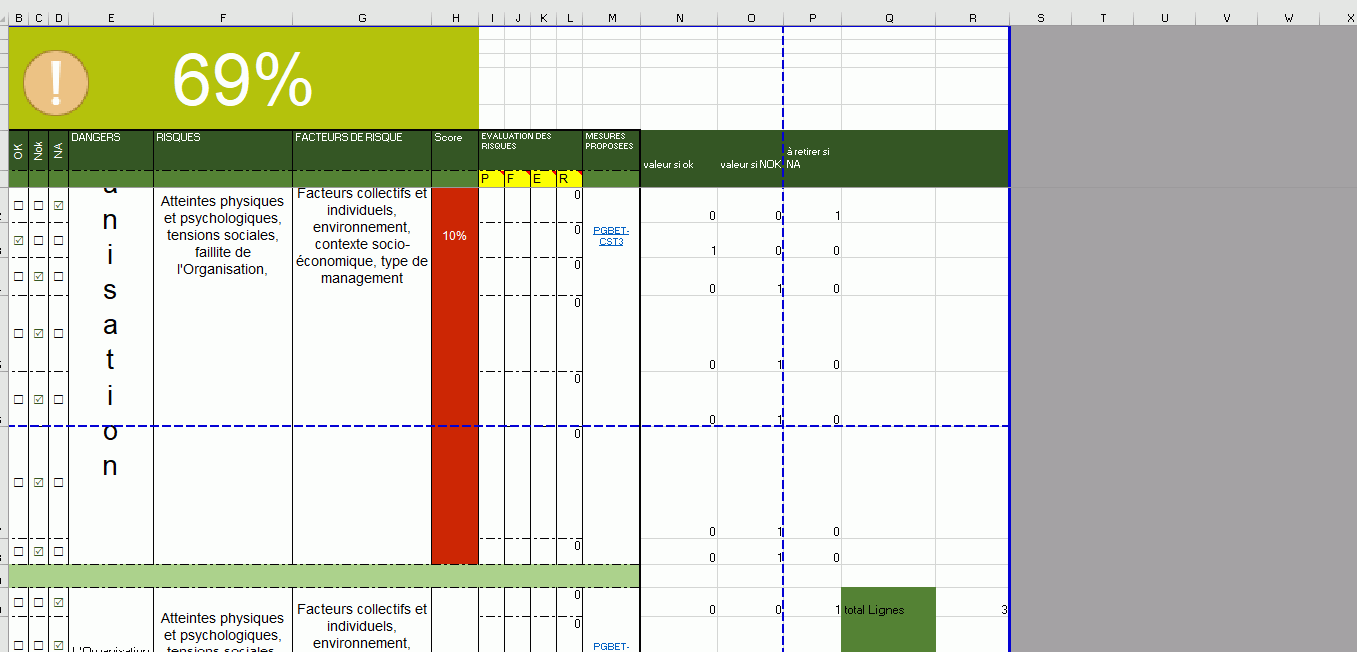Click the FACTEURS DE RISQUE header
The height and width of the screenshot is (652, 1357).
point(361,139)
